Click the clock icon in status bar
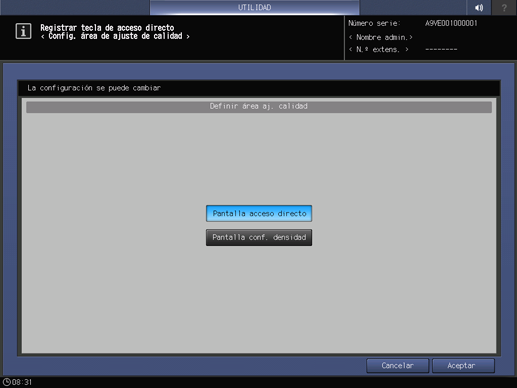 point(6,382)
